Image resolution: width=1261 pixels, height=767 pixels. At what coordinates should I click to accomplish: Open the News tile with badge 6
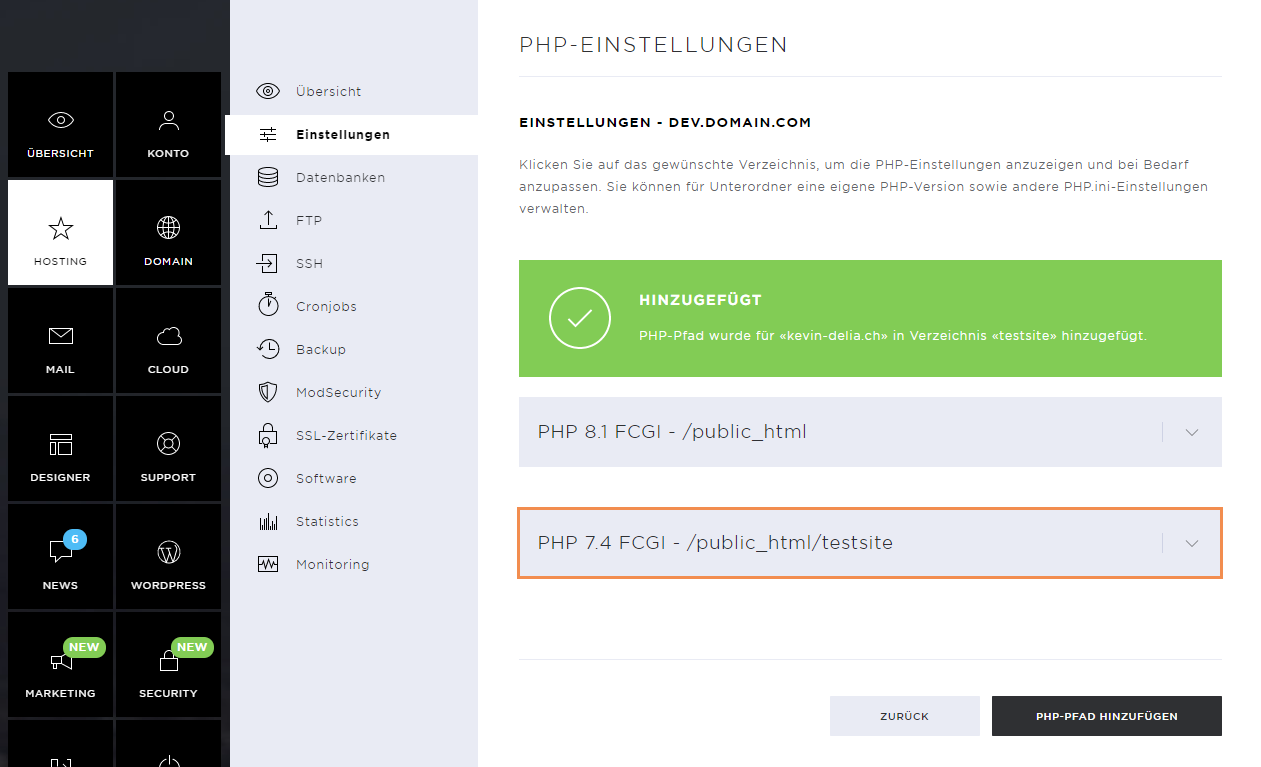pyautogui.click(x=60, y=557)
